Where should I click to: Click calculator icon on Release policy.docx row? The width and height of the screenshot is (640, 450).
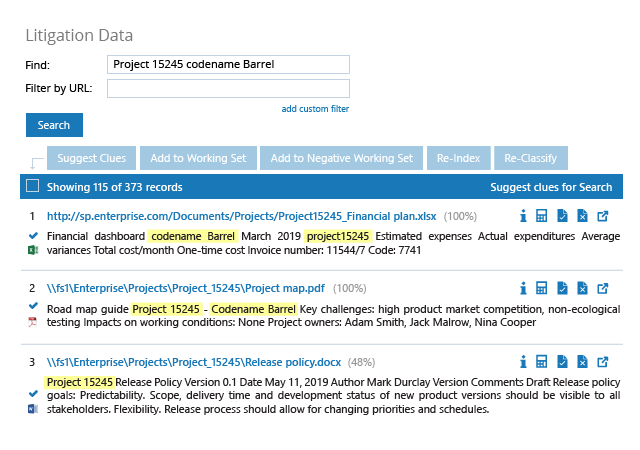(x=542, y=362)
